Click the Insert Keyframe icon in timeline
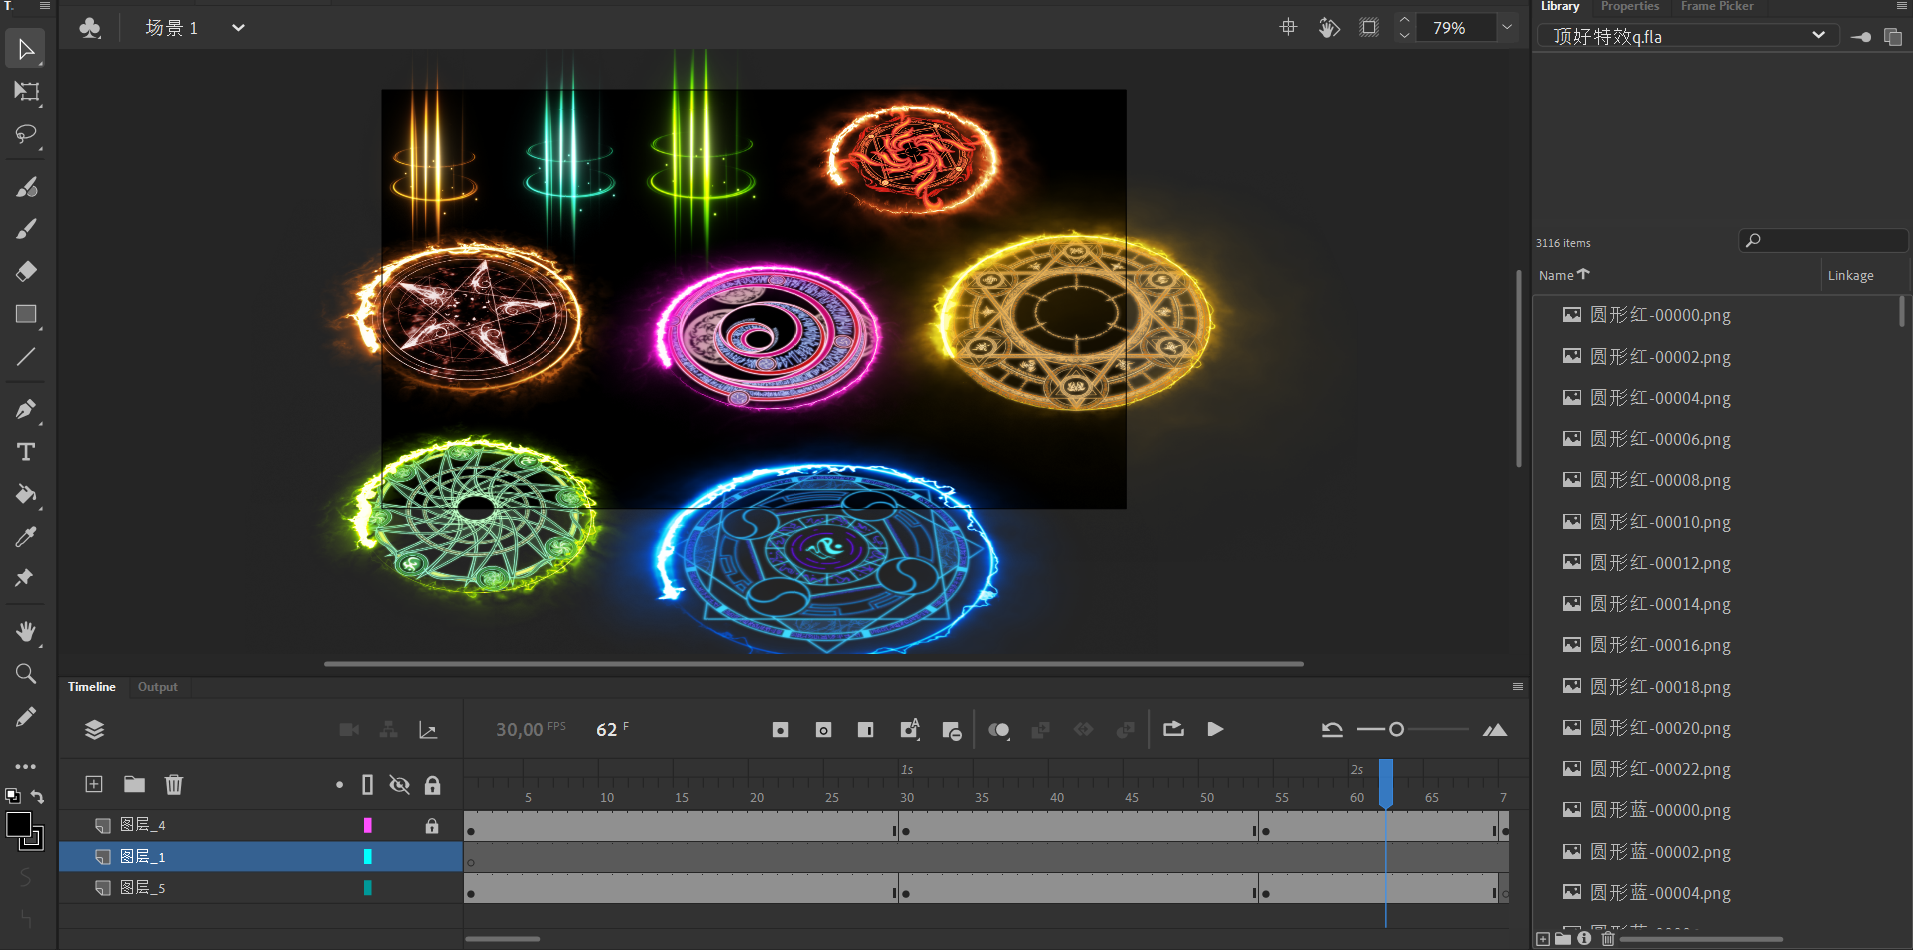Image resolution: width=1913 pixels, height=950 pixels. click(780, 730)
